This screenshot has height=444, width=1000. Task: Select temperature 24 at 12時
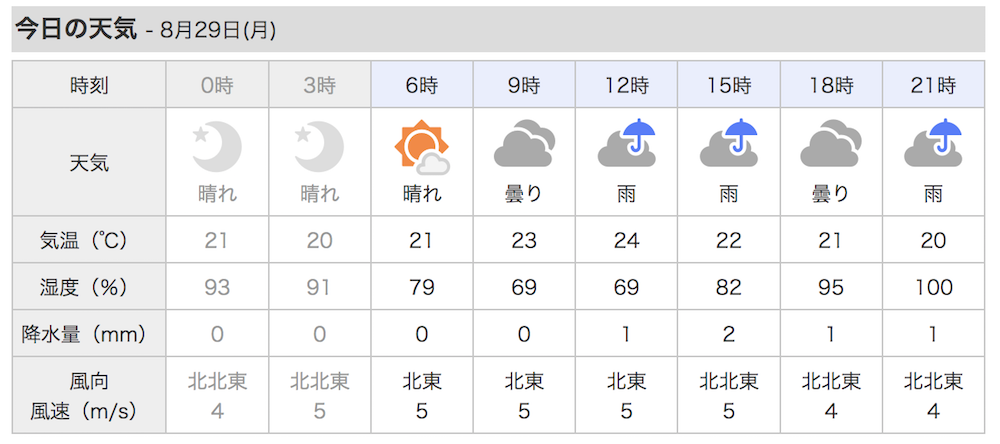(x=626, y=240)
